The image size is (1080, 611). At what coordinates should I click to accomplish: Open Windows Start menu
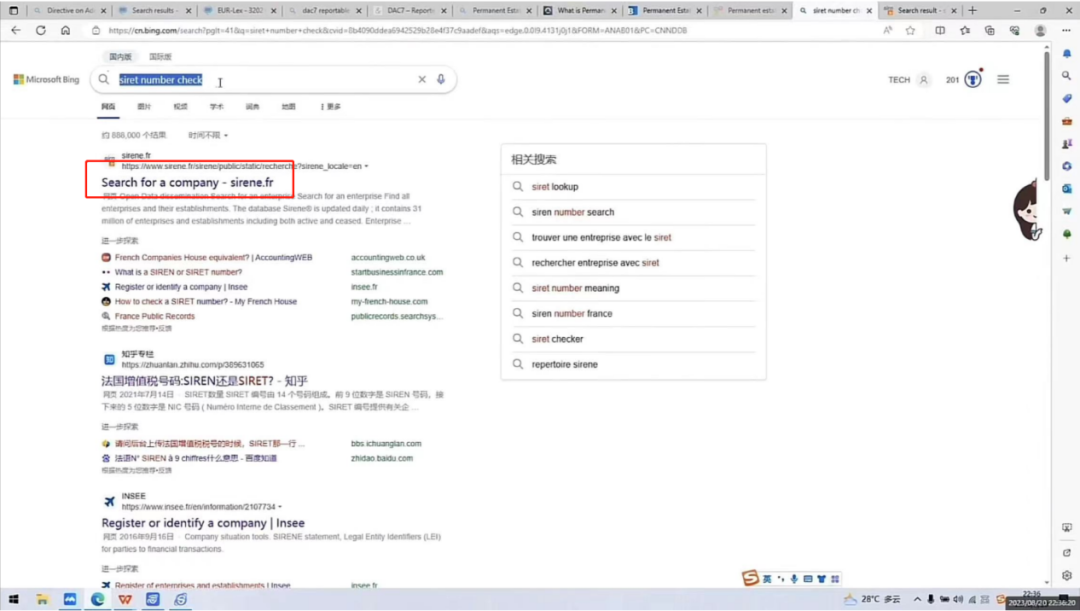[x=14, y=599]
